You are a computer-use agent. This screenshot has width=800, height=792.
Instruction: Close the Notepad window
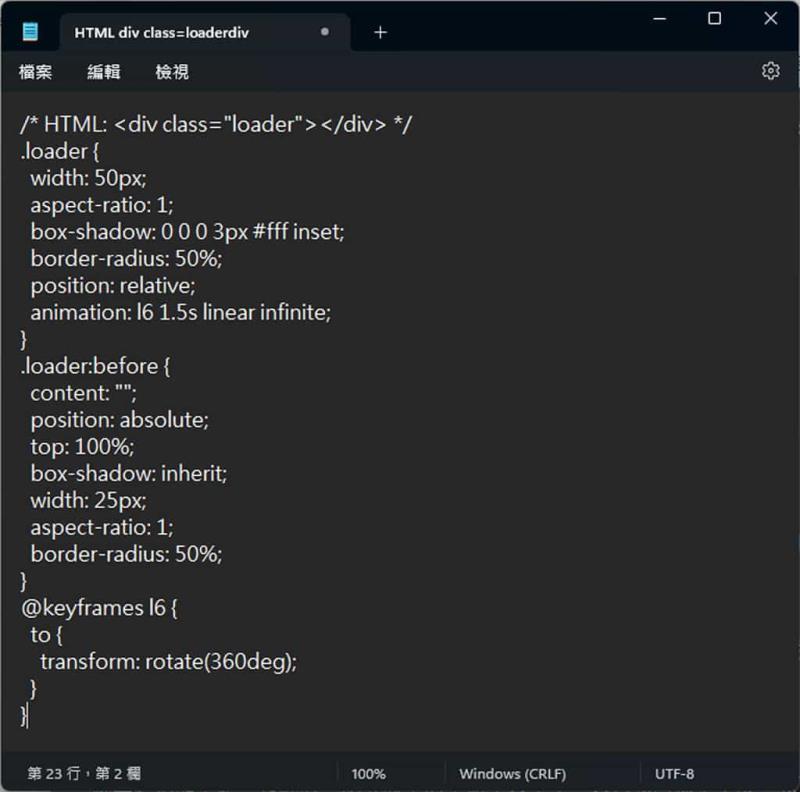770,19
